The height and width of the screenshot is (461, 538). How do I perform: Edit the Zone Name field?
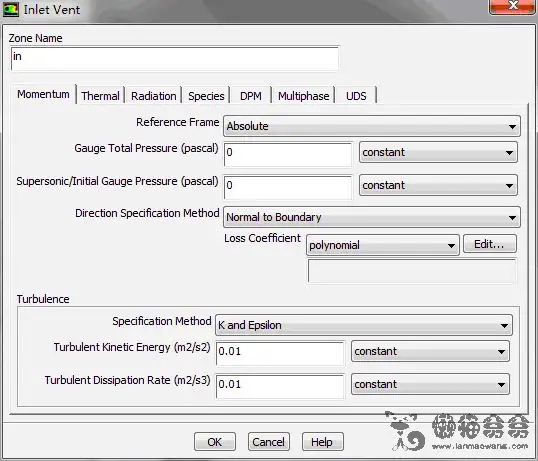click(175, 59)
